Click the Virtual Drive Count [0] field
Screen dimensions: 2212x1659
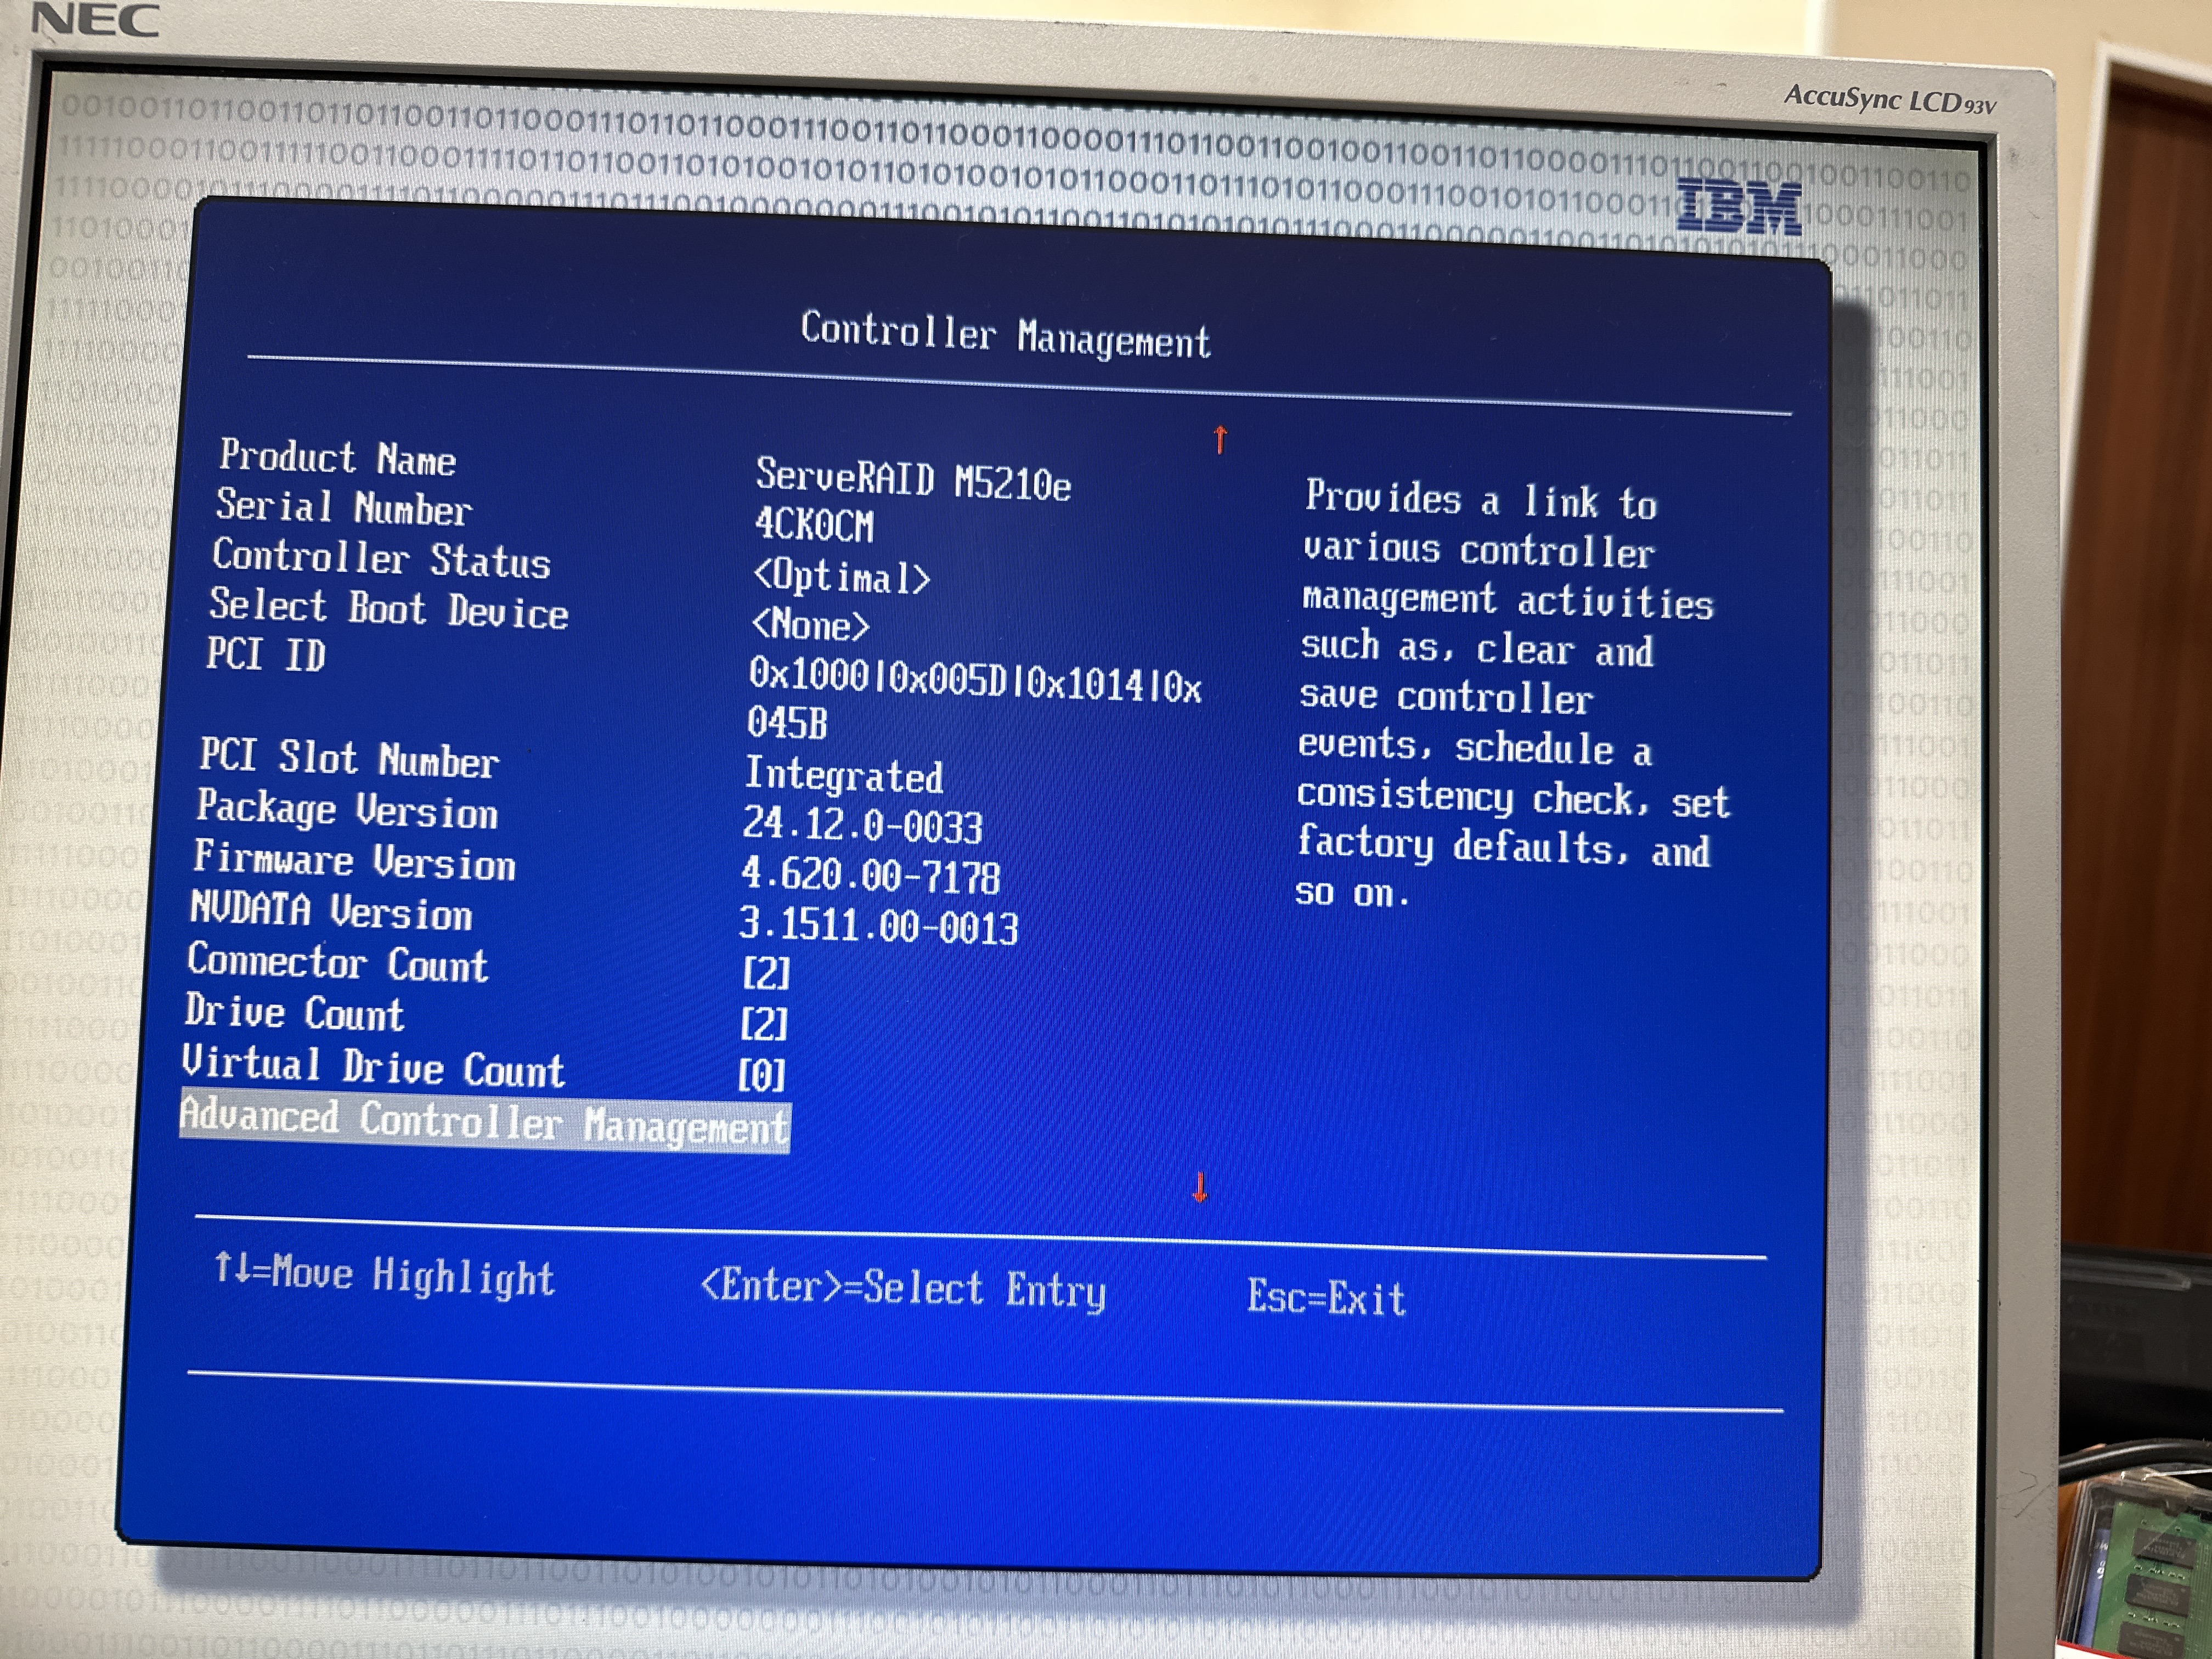pos(761,1075)
